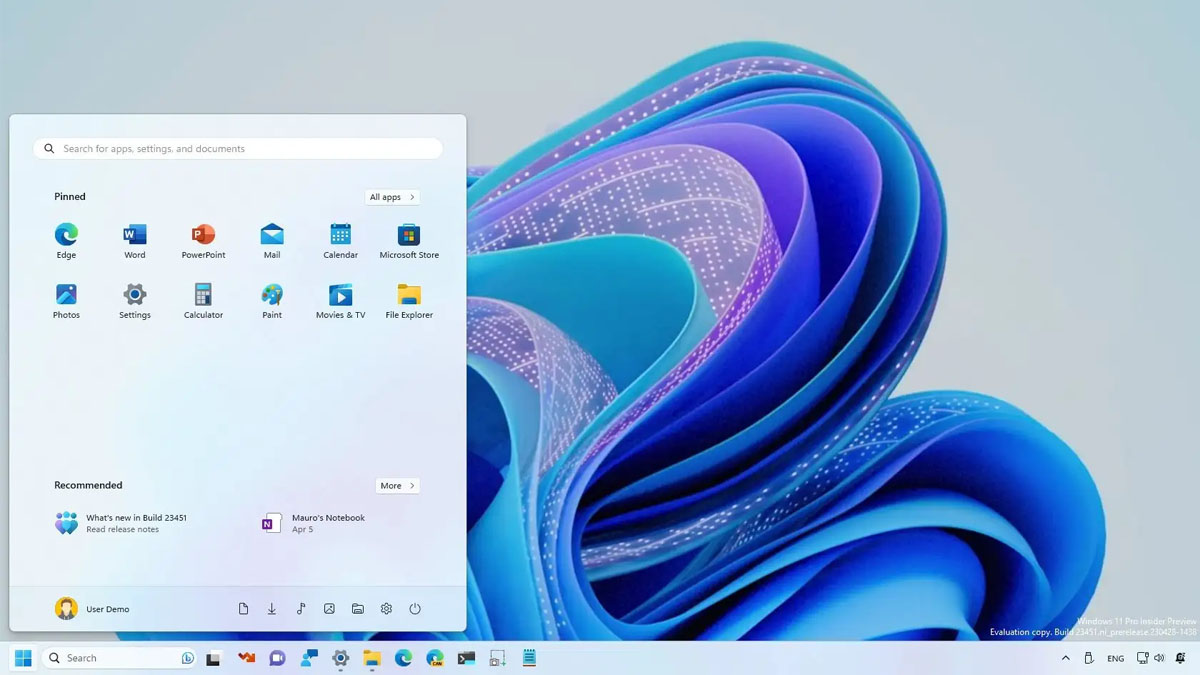Open the blue people chat taskbar icon
This screenshot has width=1200, height=675.
coord(309,658)
